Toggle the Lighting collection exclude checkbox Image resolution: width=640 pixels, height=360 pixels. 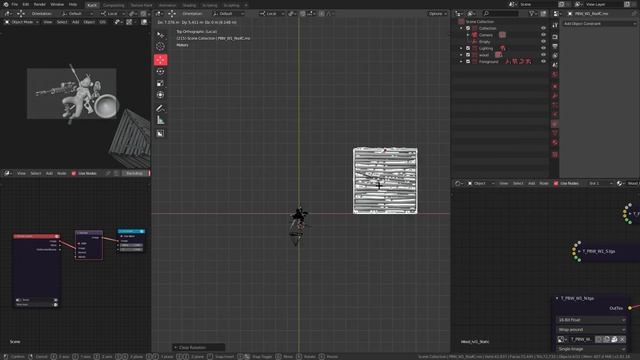tap(468, 48)
